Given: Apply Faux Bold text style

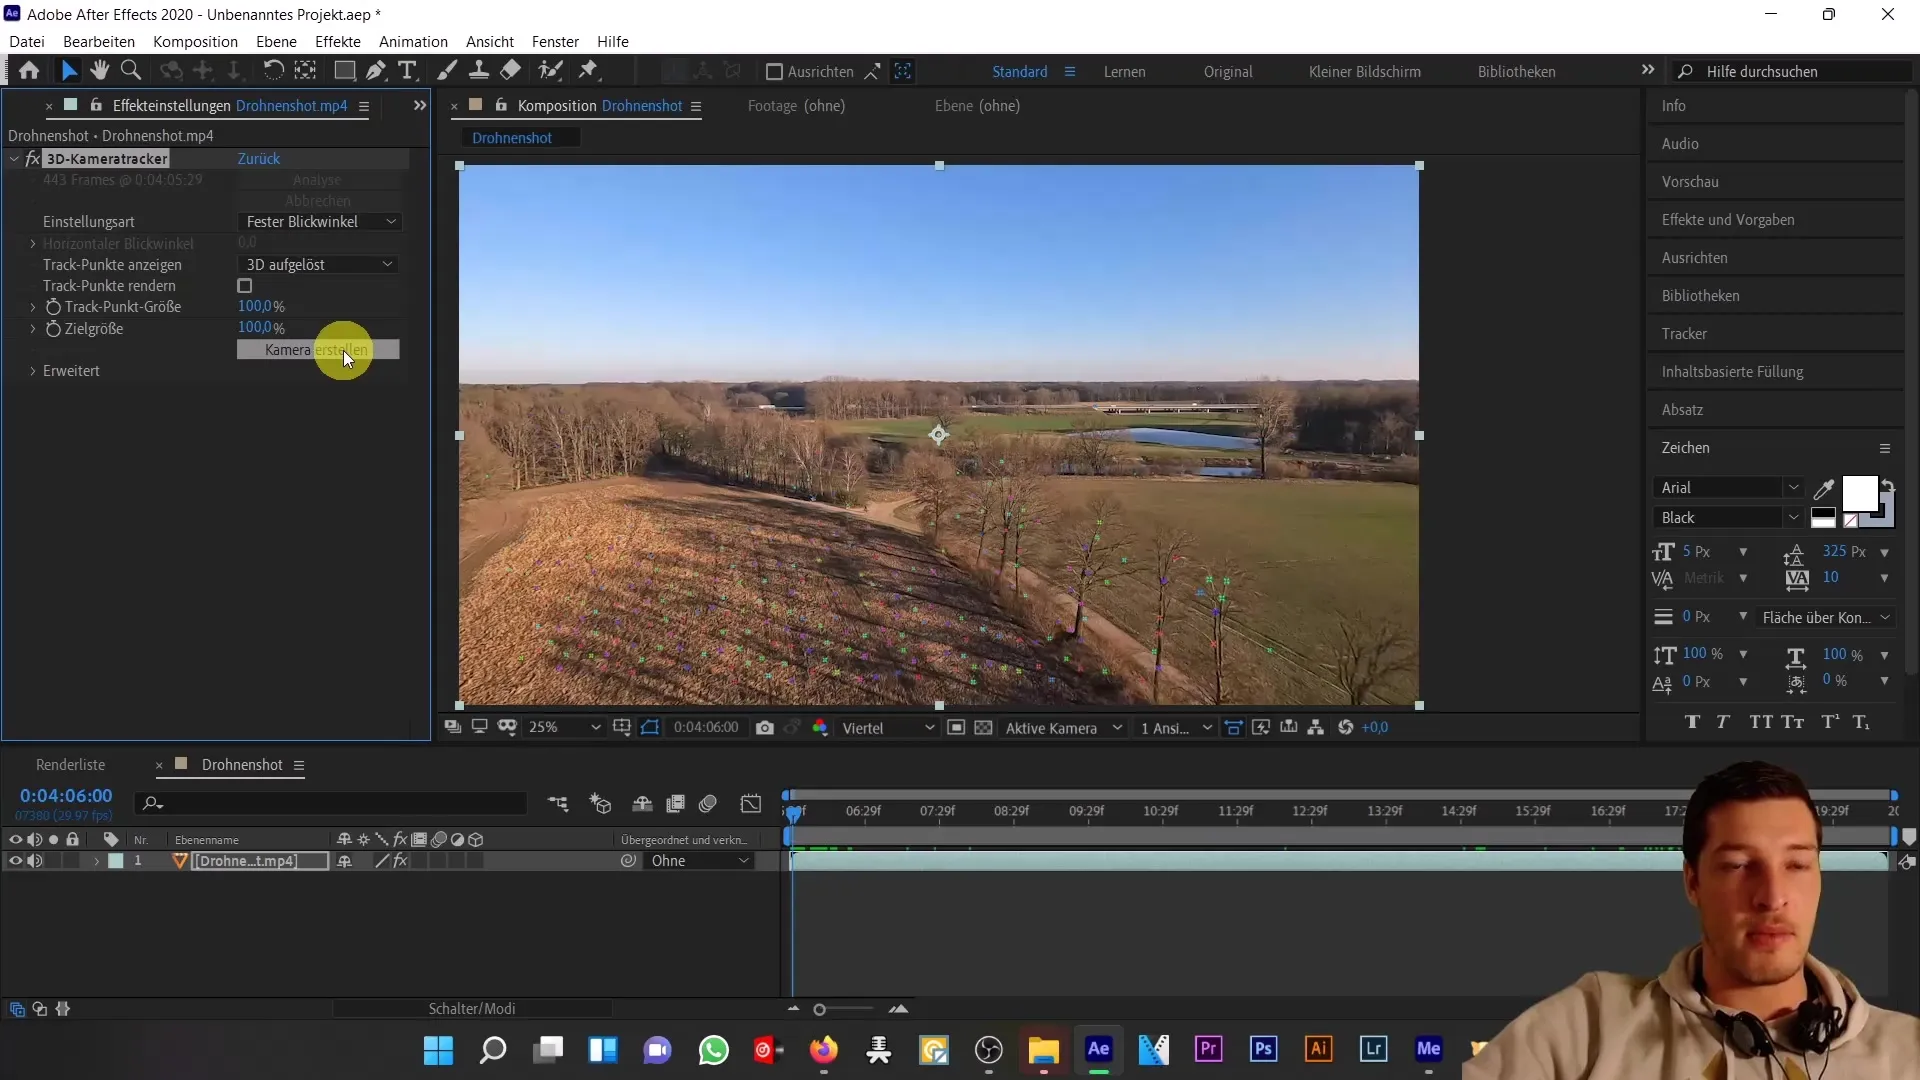Looking at the screenshot, I should click(1692, 722).
